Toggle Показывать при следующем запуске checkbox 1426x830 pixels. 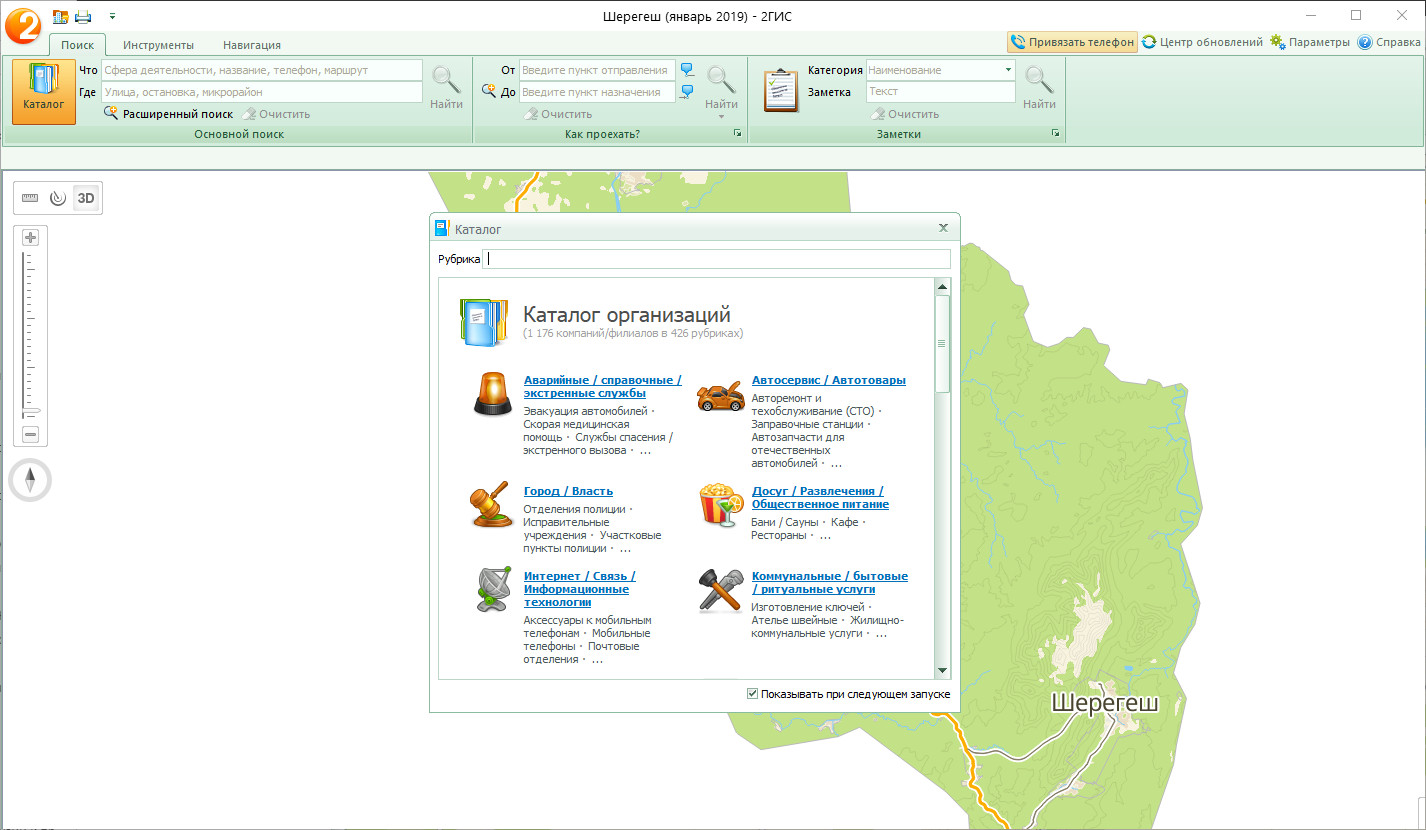pos(753,694)
